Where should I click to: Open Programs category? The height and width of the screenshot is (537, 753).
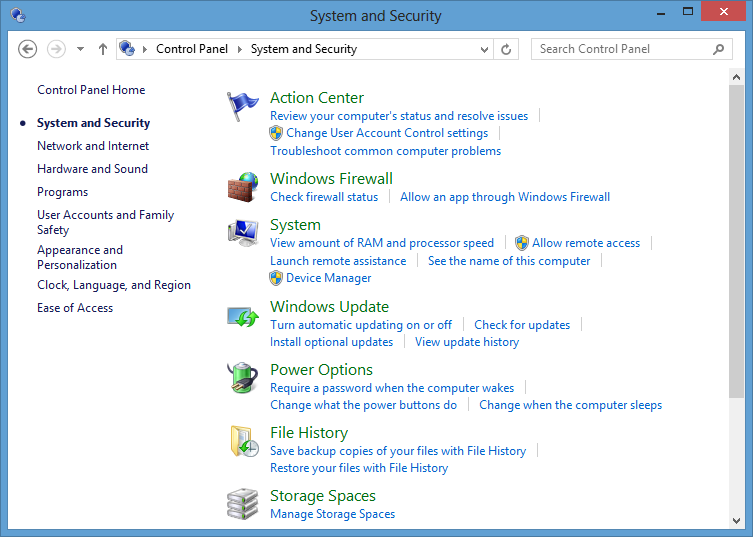[62, 192]
